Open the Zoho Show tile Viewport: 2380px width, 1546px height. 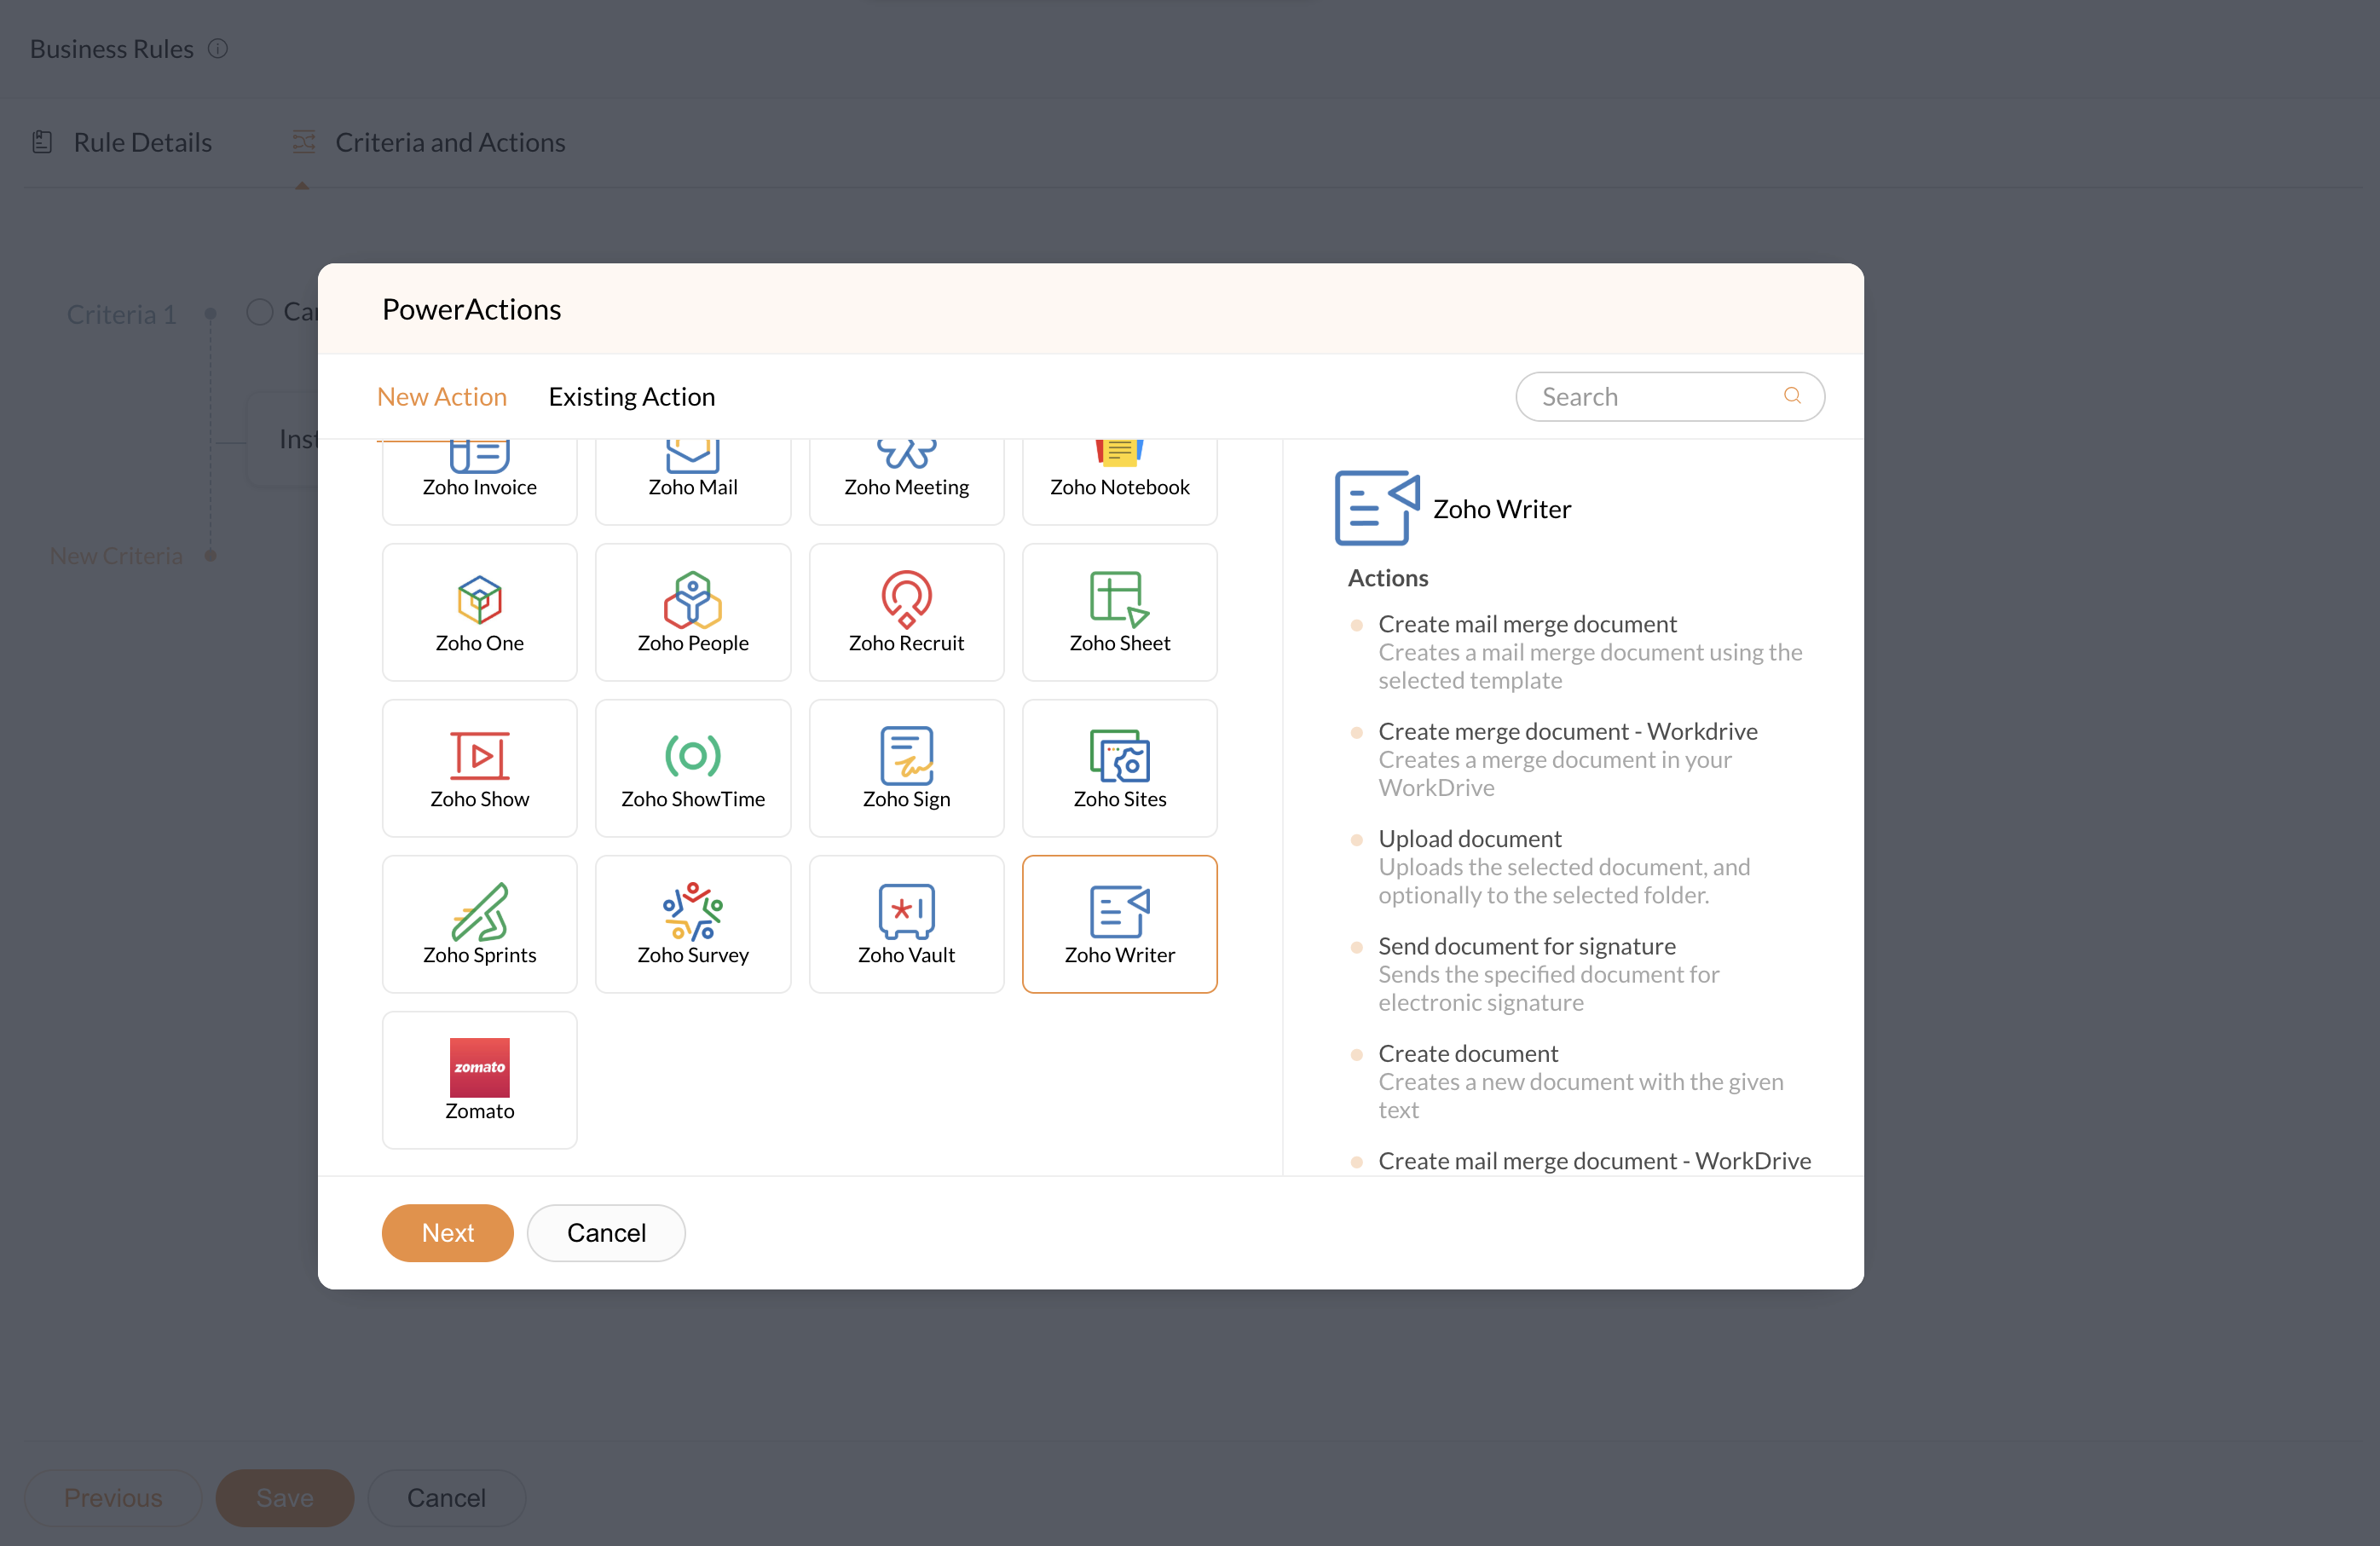point(479,768)
